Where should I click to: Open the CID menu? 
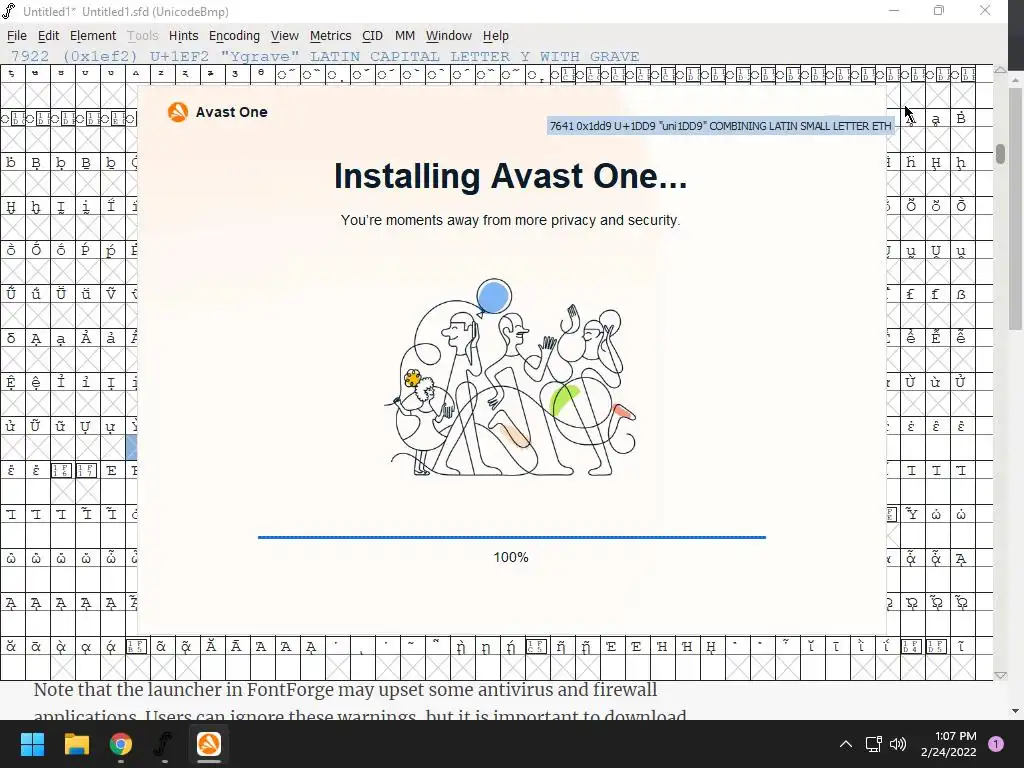tap(372, 36)
